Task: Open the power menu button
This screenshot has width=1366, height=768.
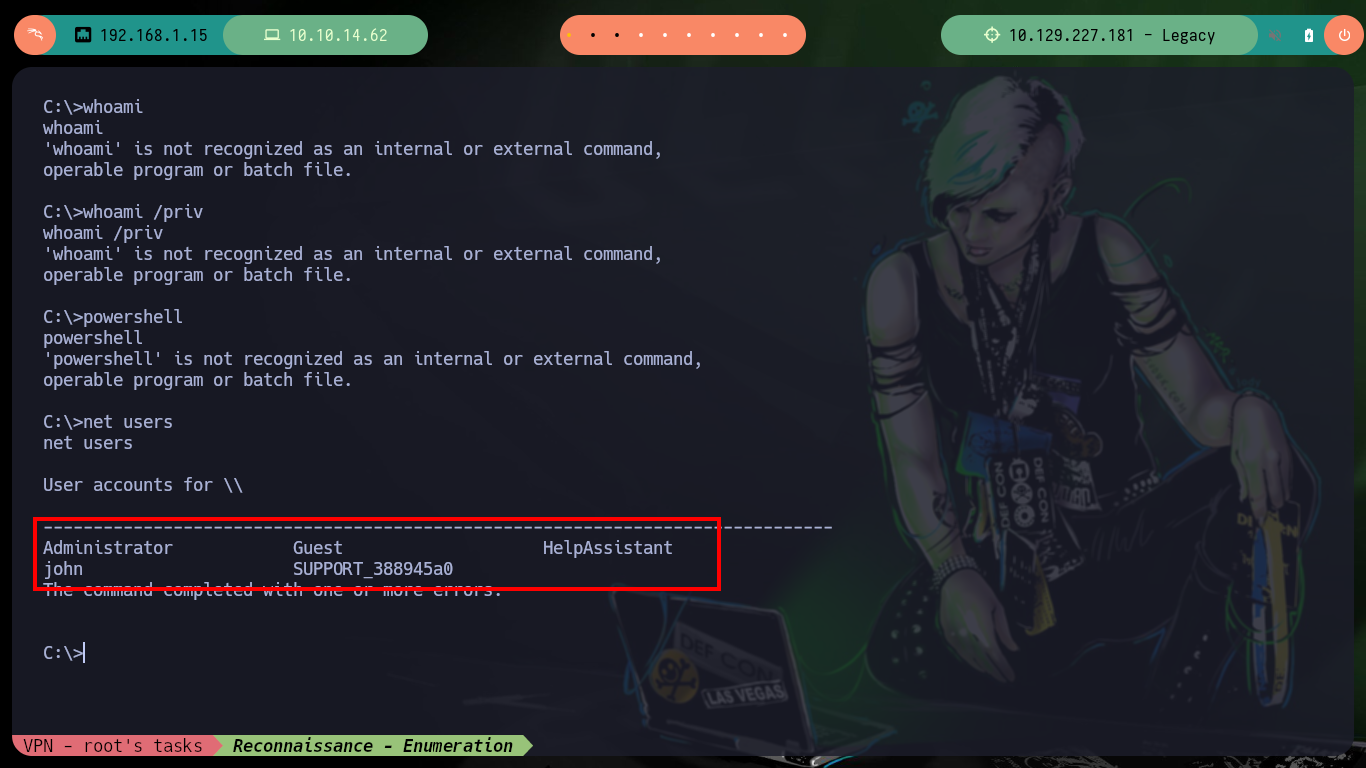Action: (1343, 35)
